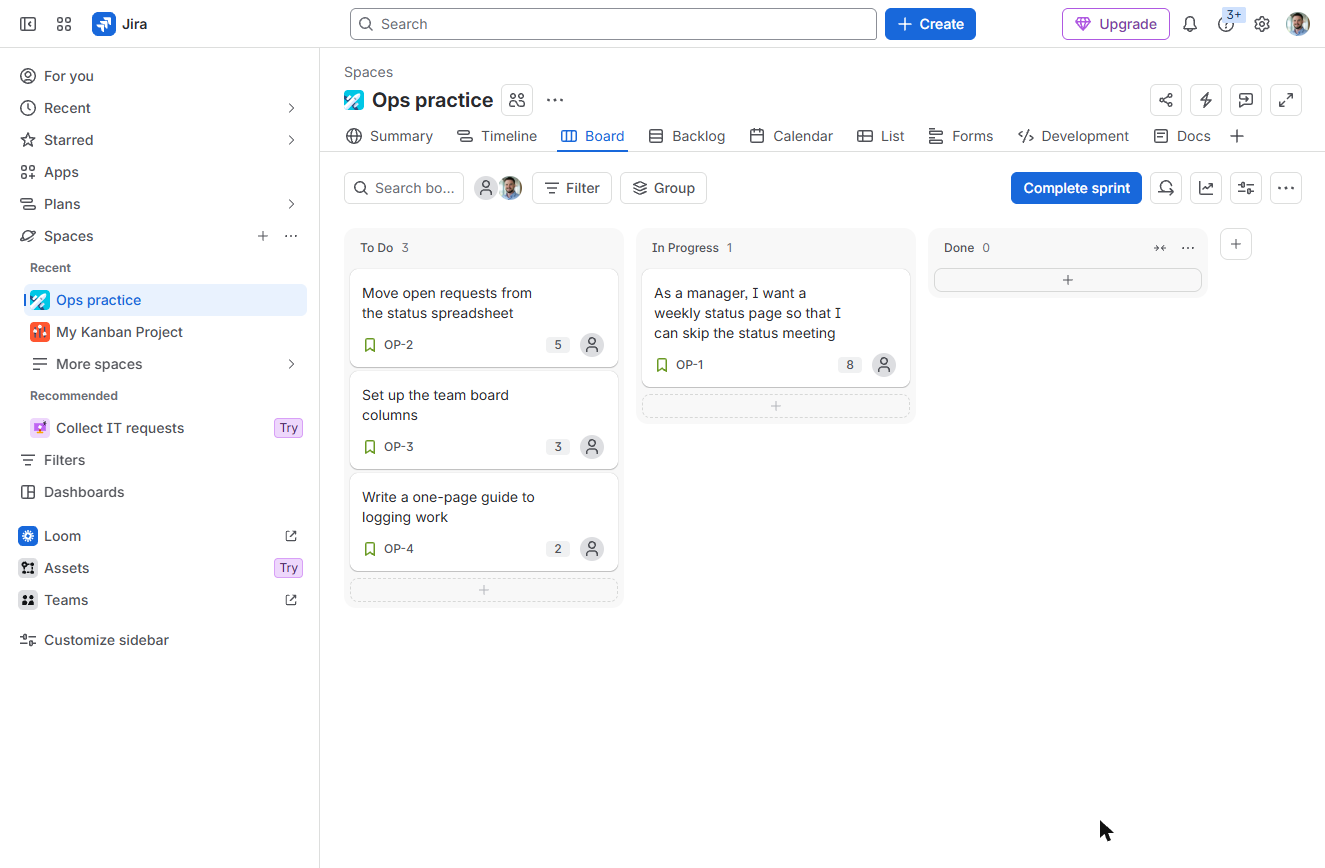The width and height of the screenshot is (1325, 868).
Task: Open the app switcher grid icon
Action: pyautogui.click(x=64, y=24)
